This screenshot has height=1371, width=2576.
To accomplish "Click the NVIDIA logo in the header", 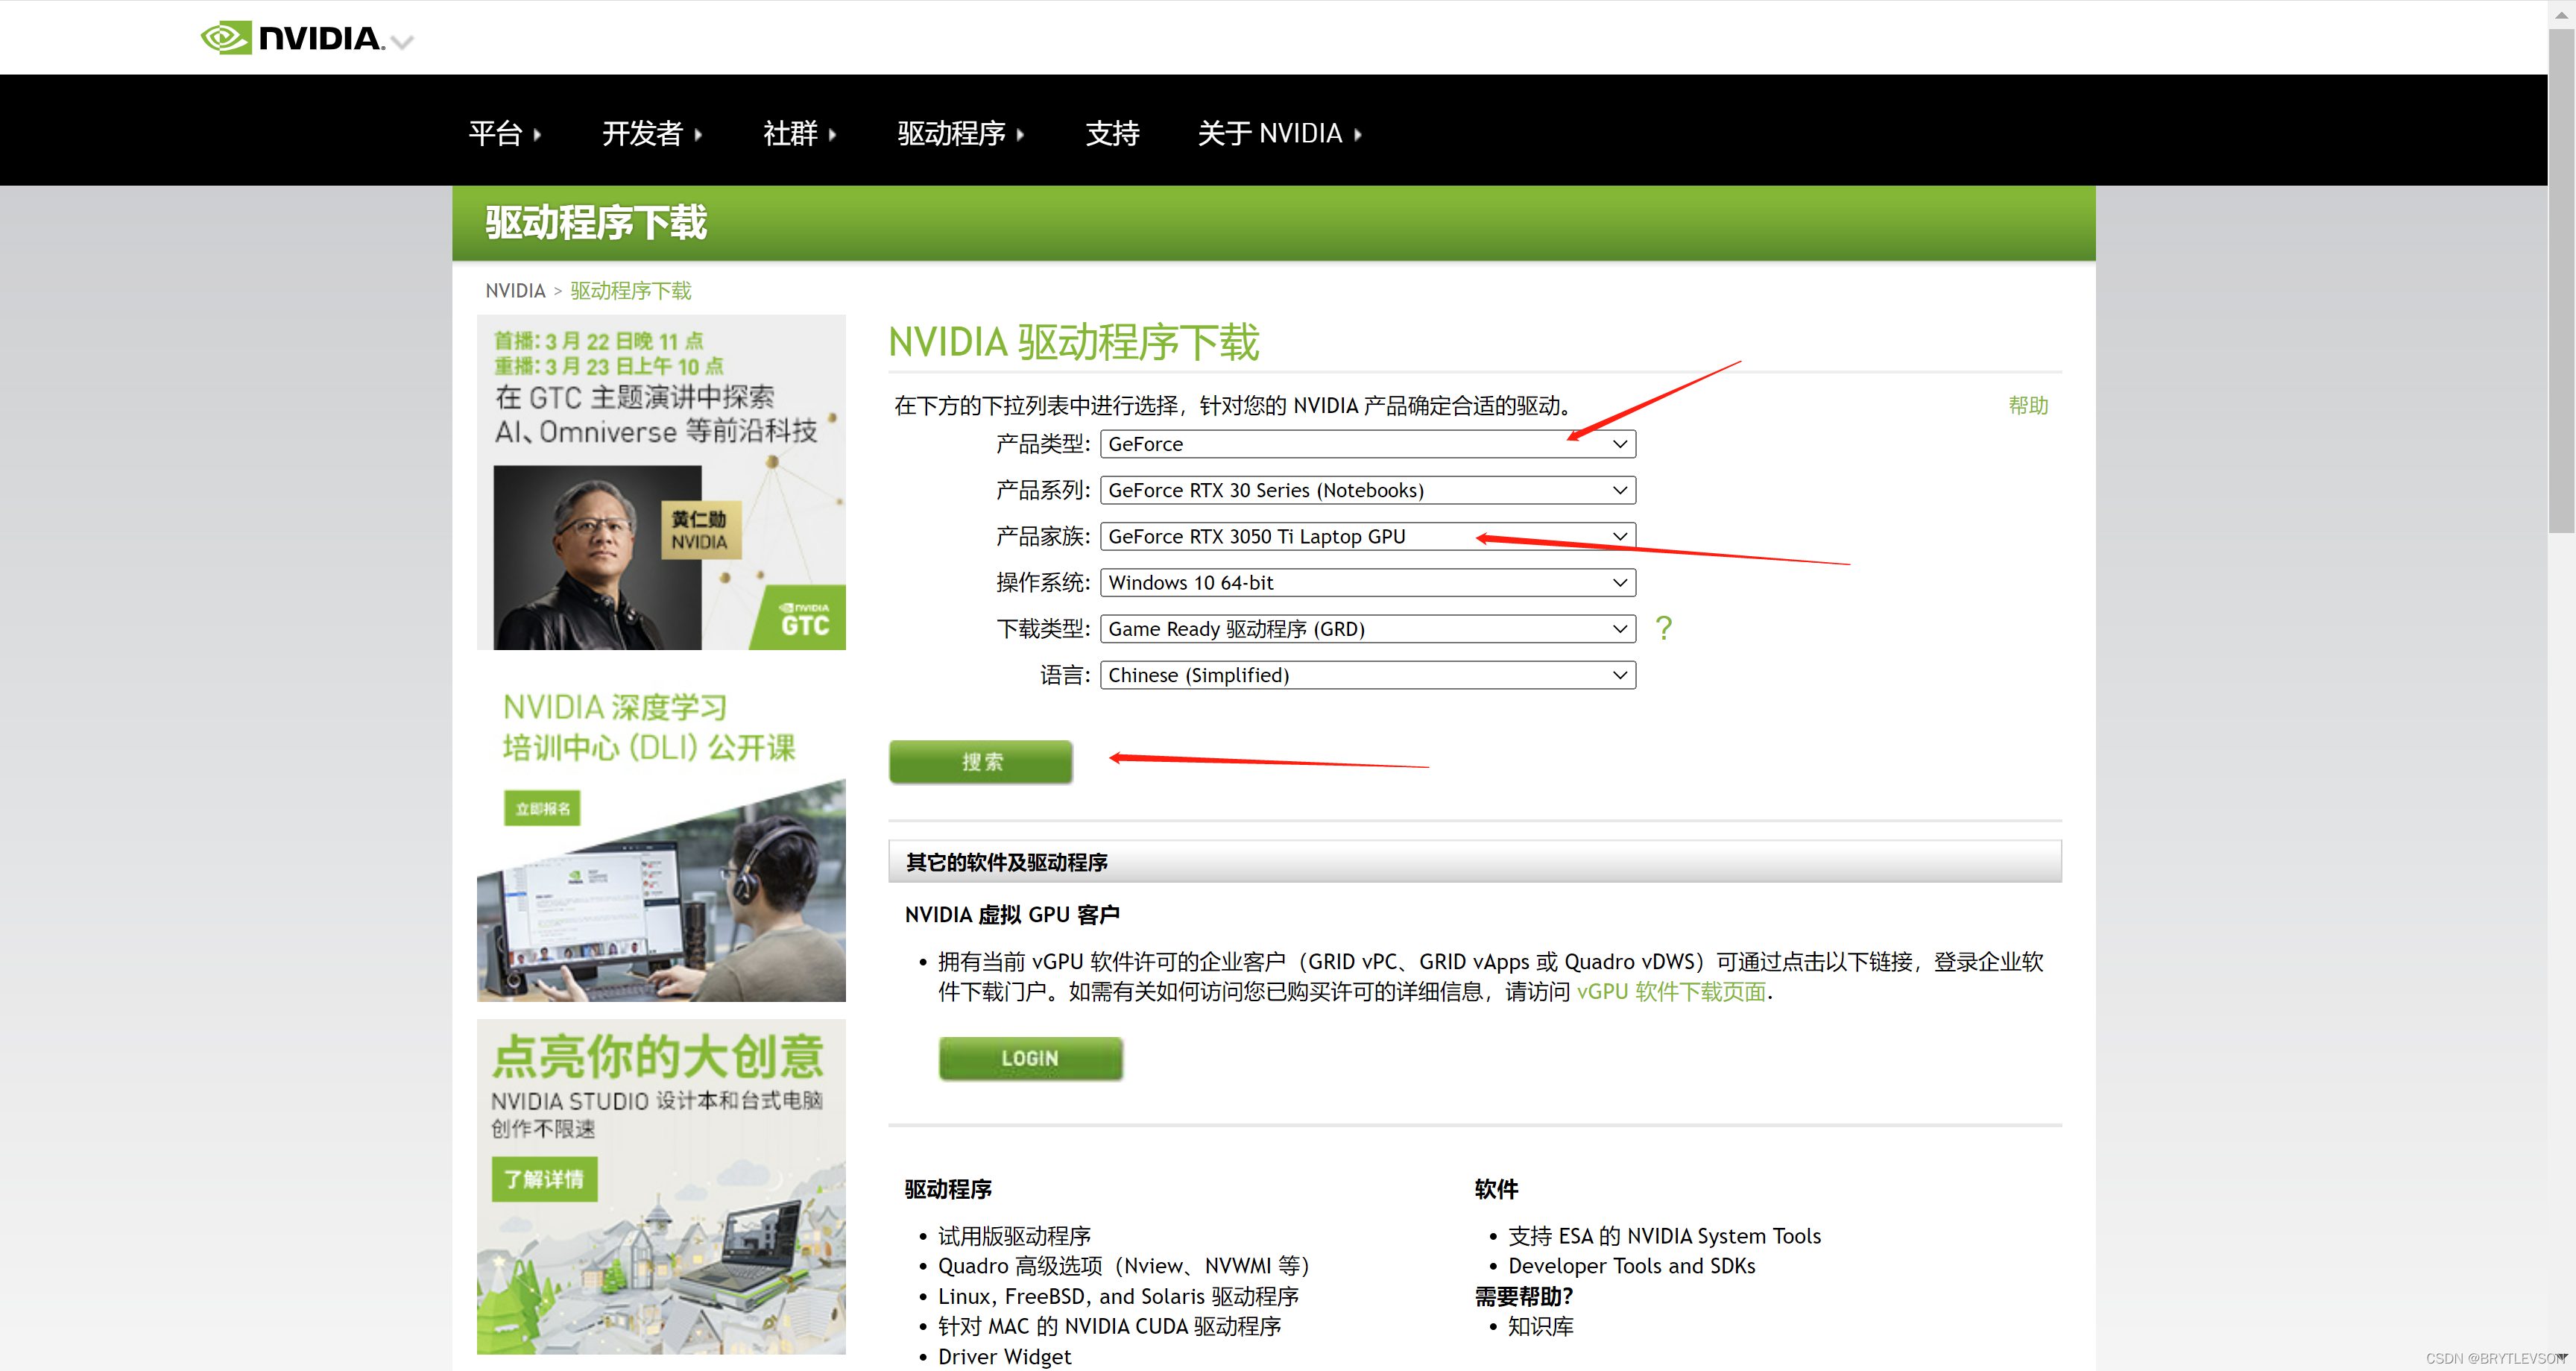I will (x=292, y=38).
